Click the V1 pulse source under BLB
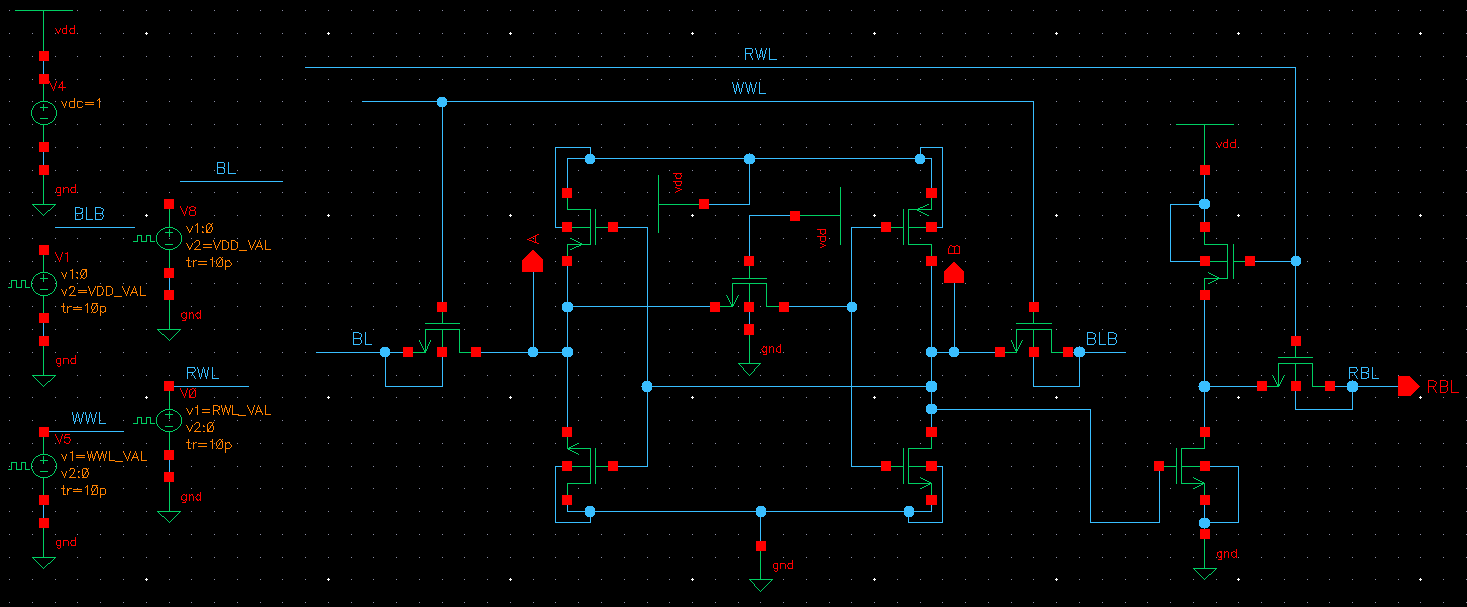 tap(44, 284)
